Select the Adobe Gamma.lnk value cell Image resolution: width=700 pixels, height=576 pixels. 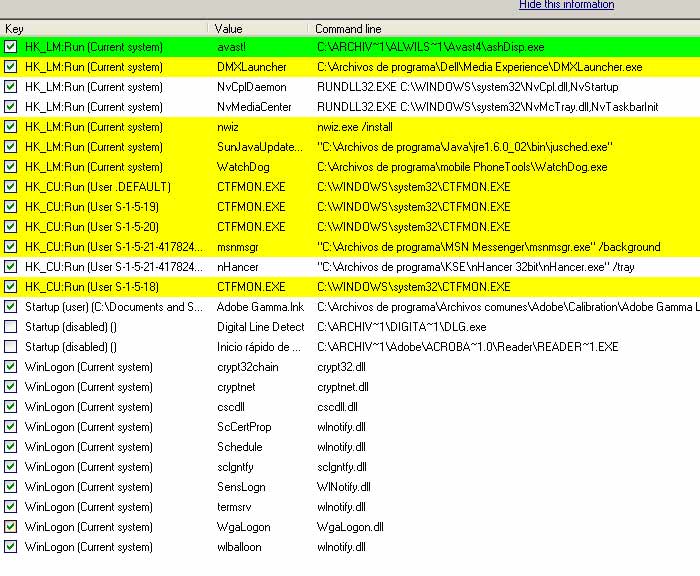point(260,307)
